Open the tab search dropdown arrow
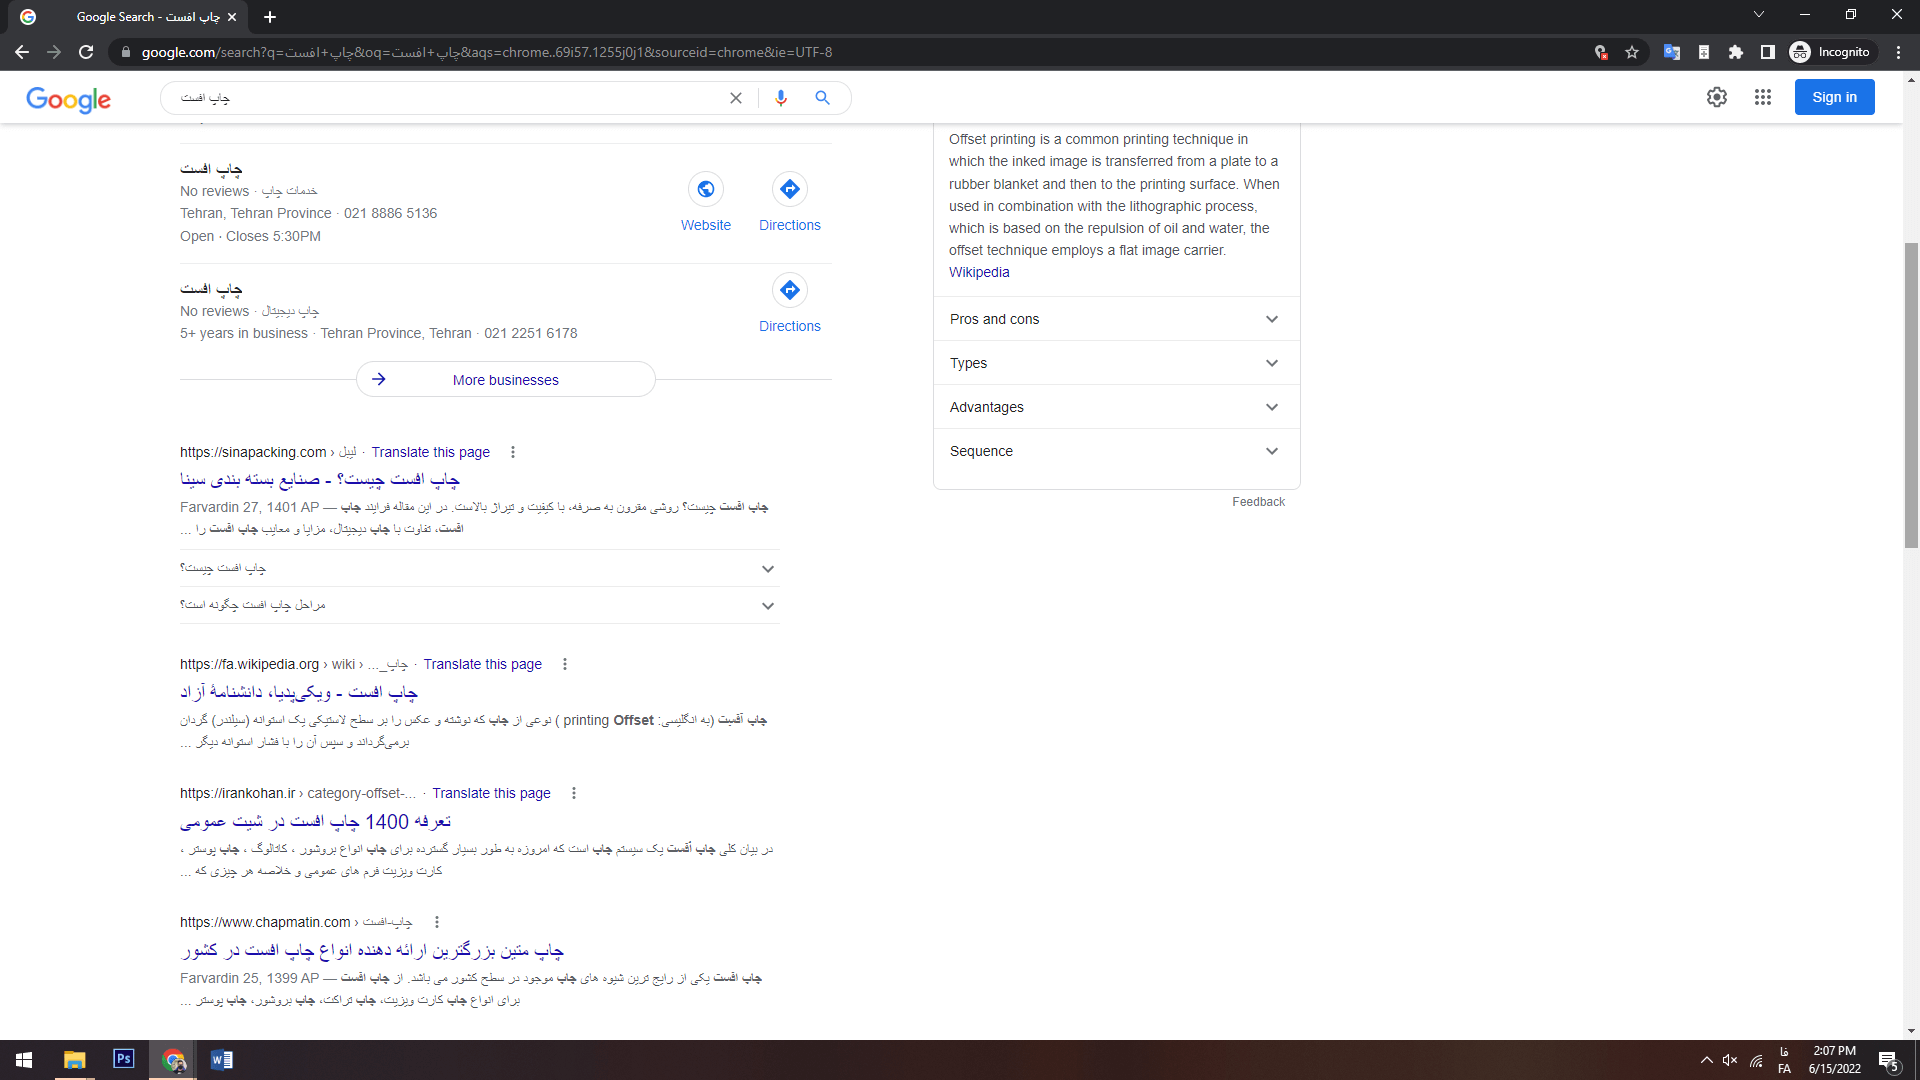This screenshot has width=1920, height=1080. 1758,14
